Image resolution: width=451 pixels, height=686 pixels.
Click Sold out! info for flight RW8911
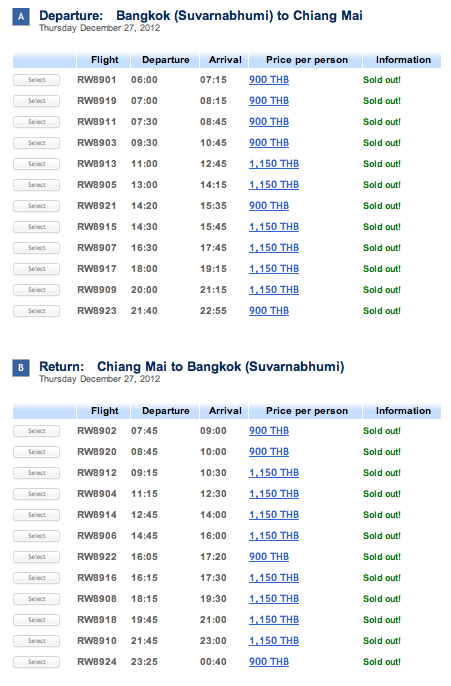click(x=382, y=122)
